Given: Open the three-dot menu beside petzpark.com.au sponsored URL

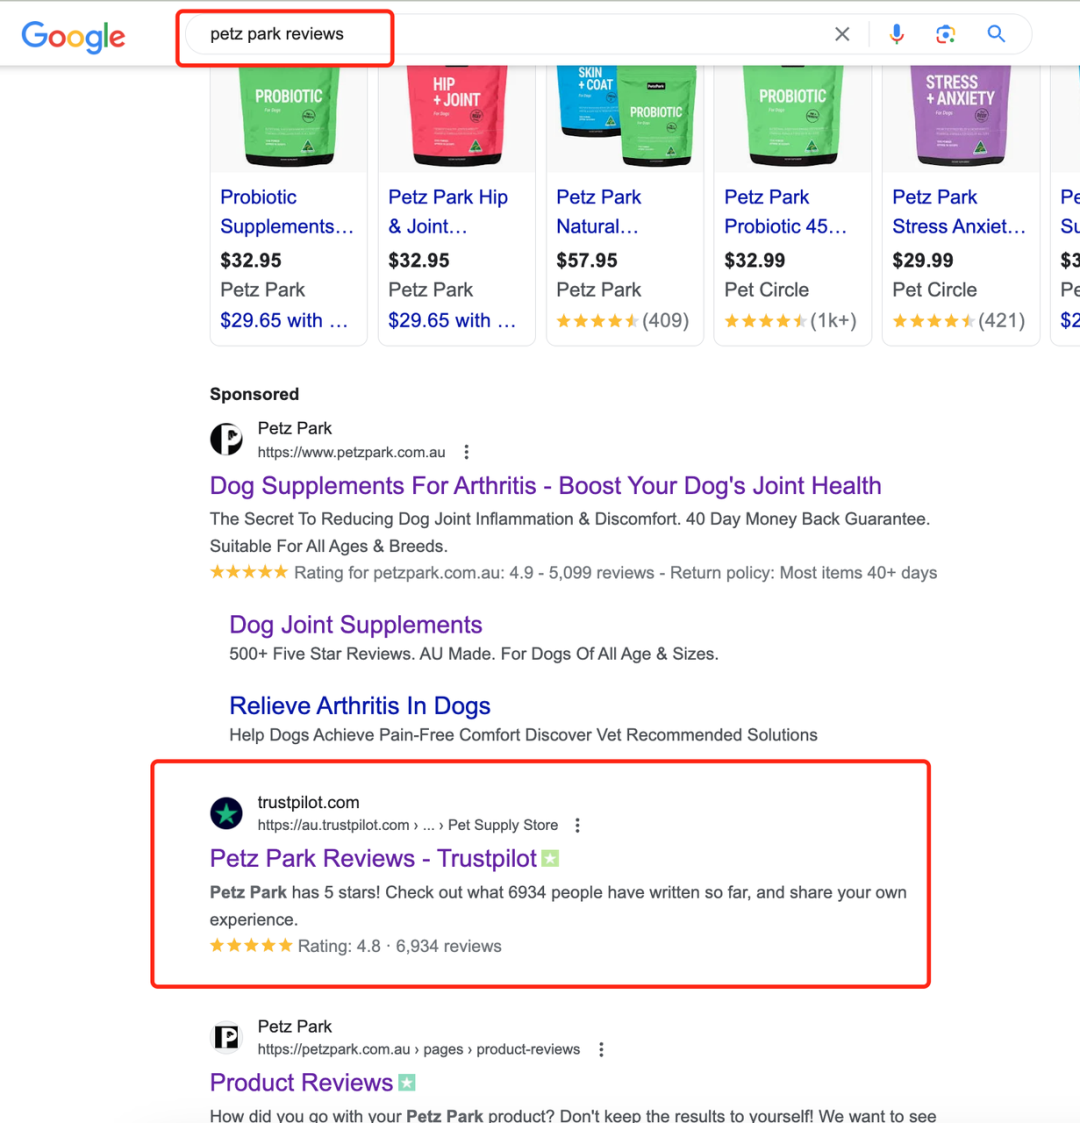Looking at the screenshot, I should tap(466, 452).
